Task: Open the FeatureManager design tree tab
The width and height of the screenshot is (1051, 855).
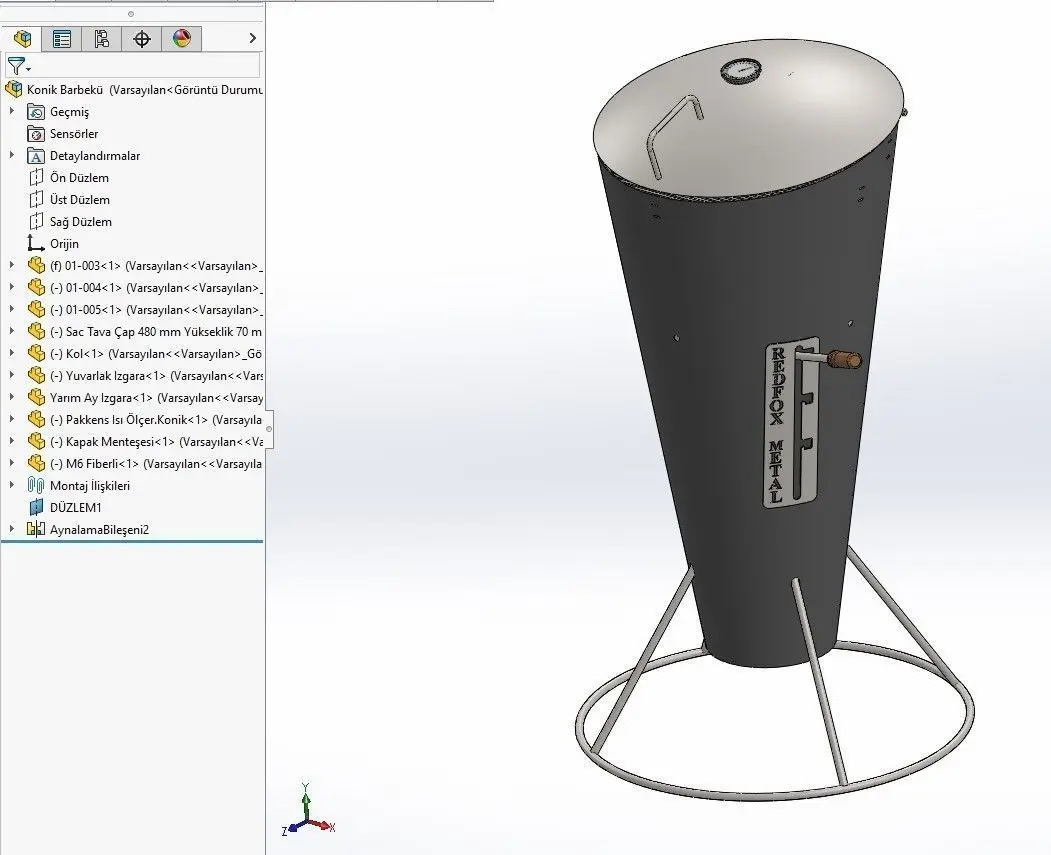Action: (x=22, y=39)
